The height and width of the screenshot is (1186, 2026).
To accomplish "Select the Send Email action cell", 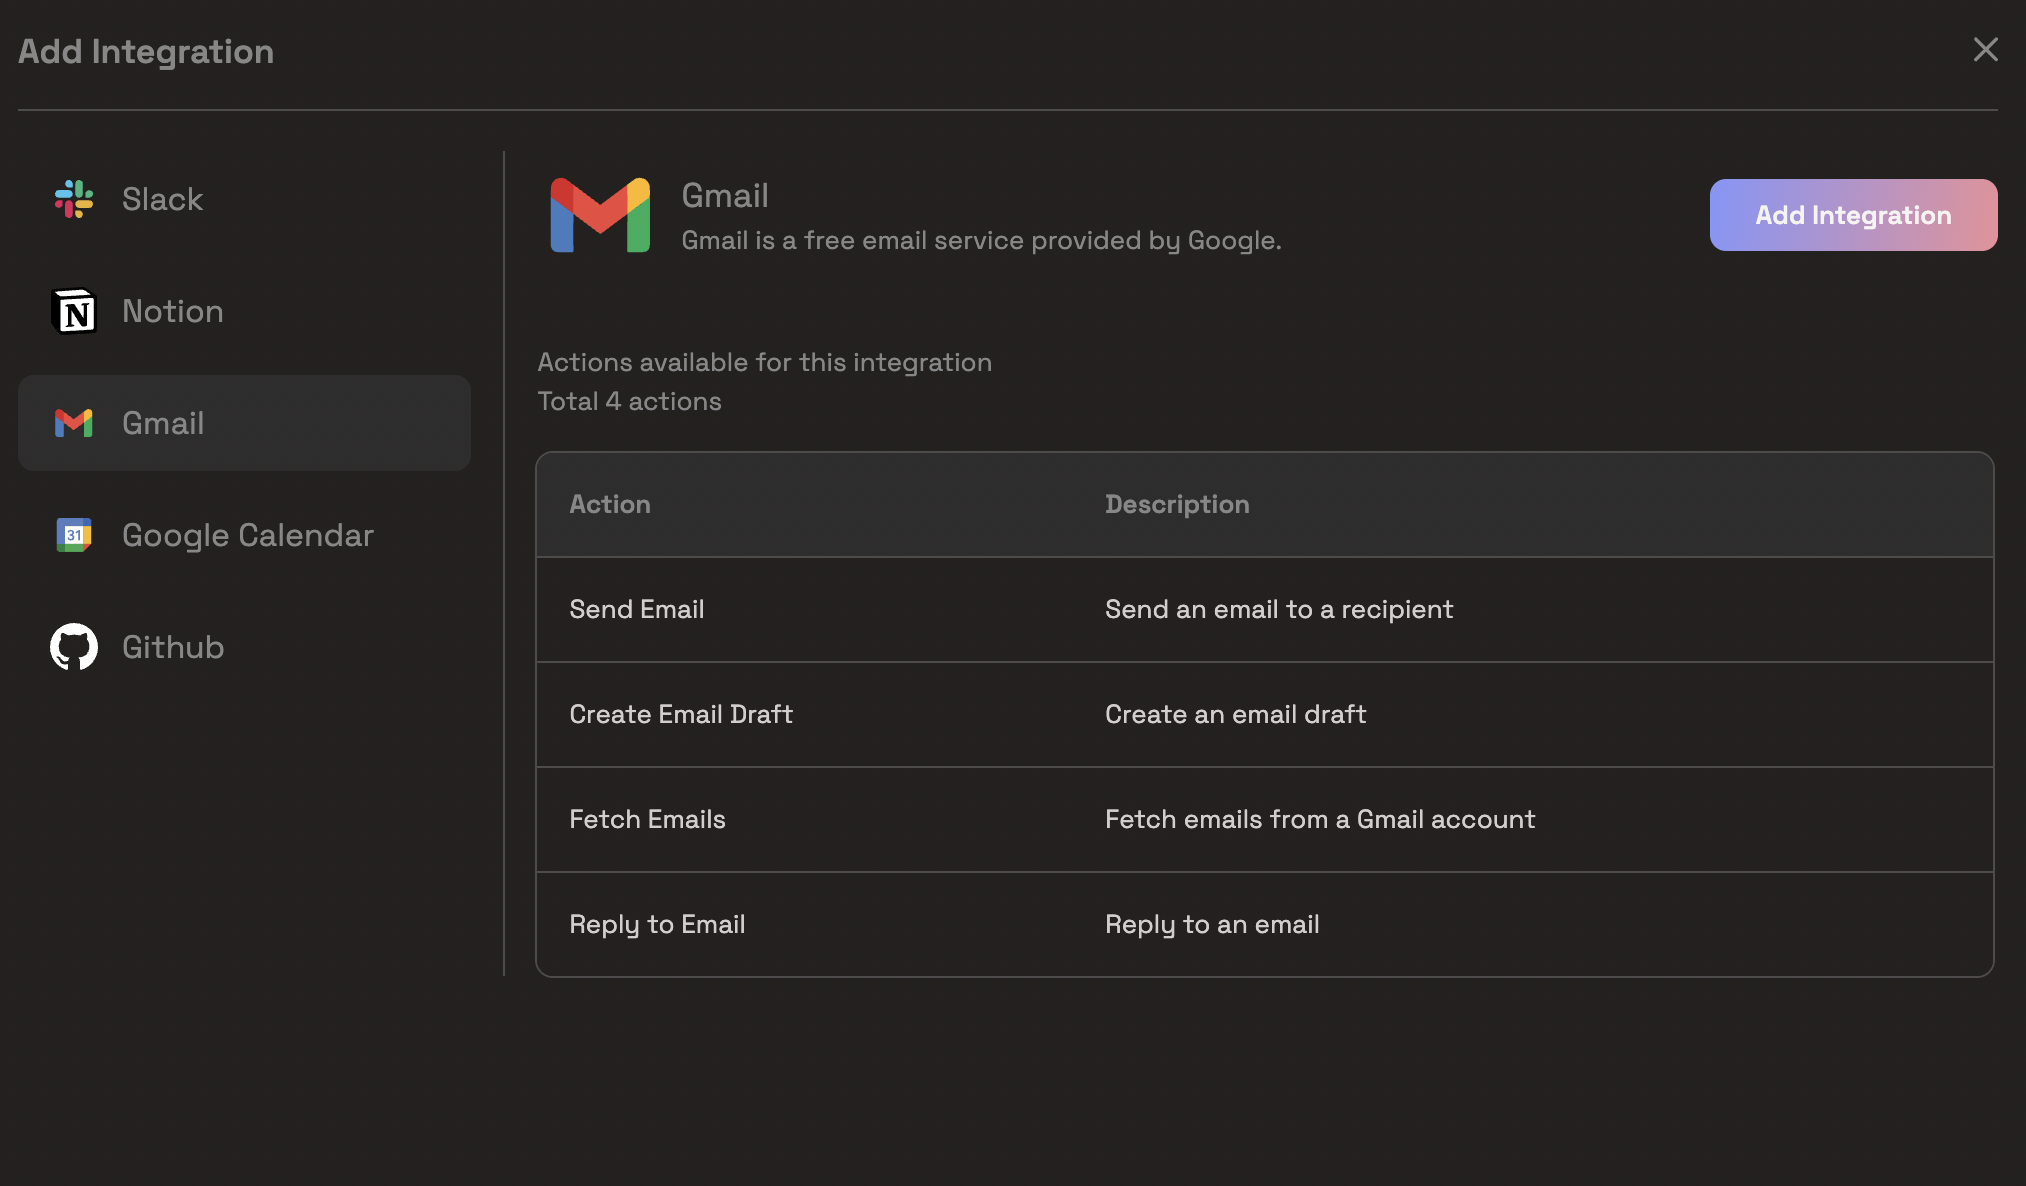I will click(636, 609).
